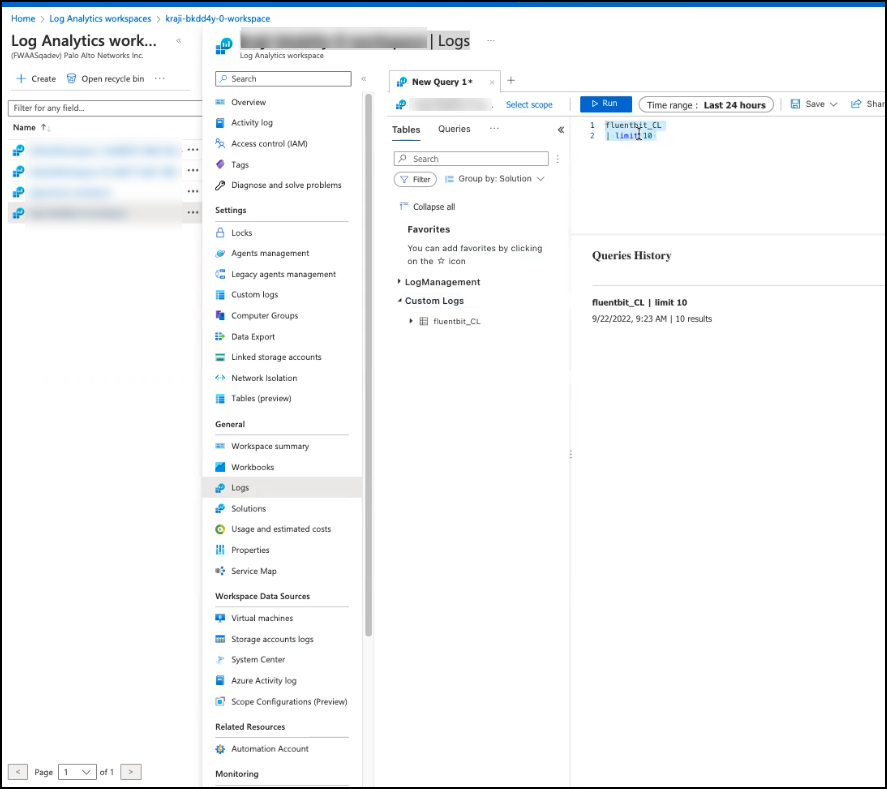Open Access control (IAM)
Screen dimensions: 887x789
tap(269, 144)
